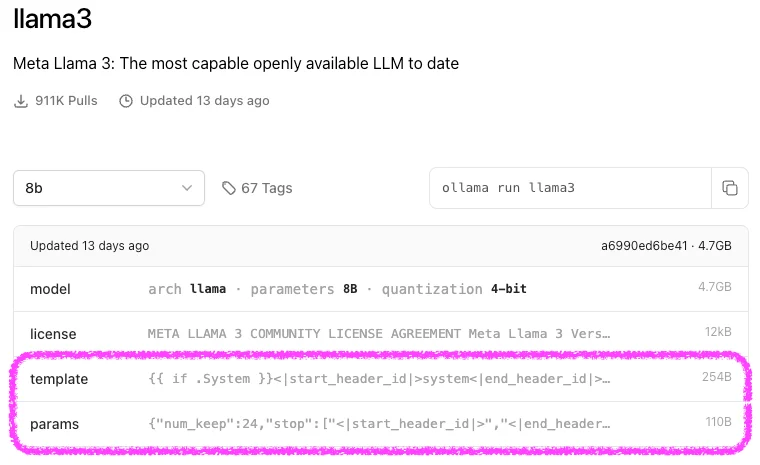Click the a6990ed6be41 digest hash
Viewport: 760px width, 465px height.
tap(644, 245)
